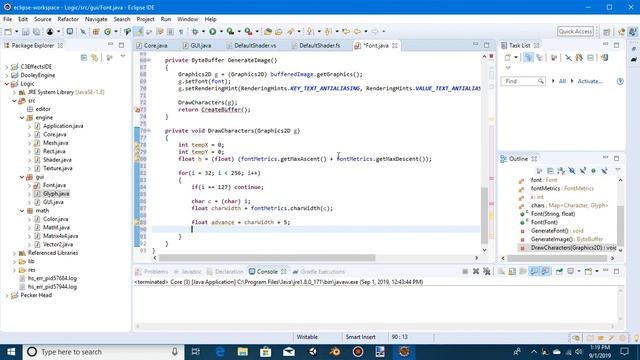Image resolution: width=640 pixels, height=360 pixels.
Task: Toggle Mark Occurrences highlighter icon
Action: (139, 31)
